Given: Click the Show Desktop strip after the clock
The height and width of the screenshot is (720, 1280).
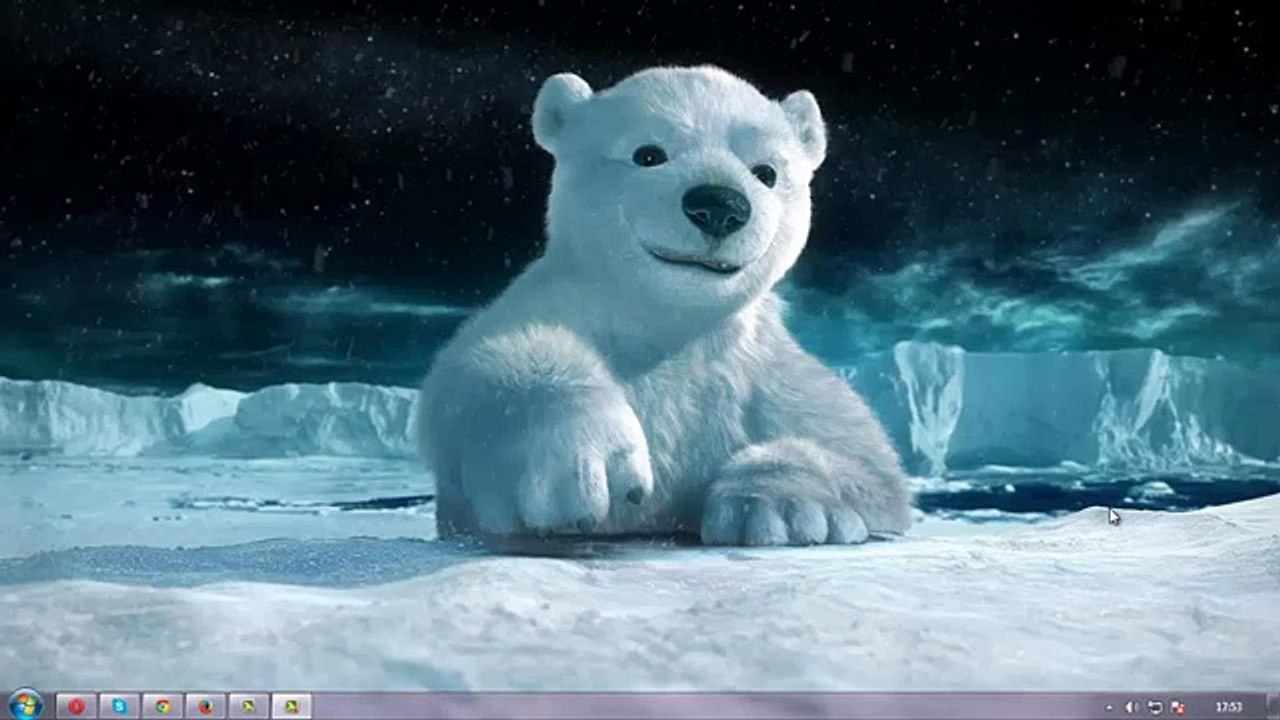Looking at the screenshot, I should [x=1273, y=706].
